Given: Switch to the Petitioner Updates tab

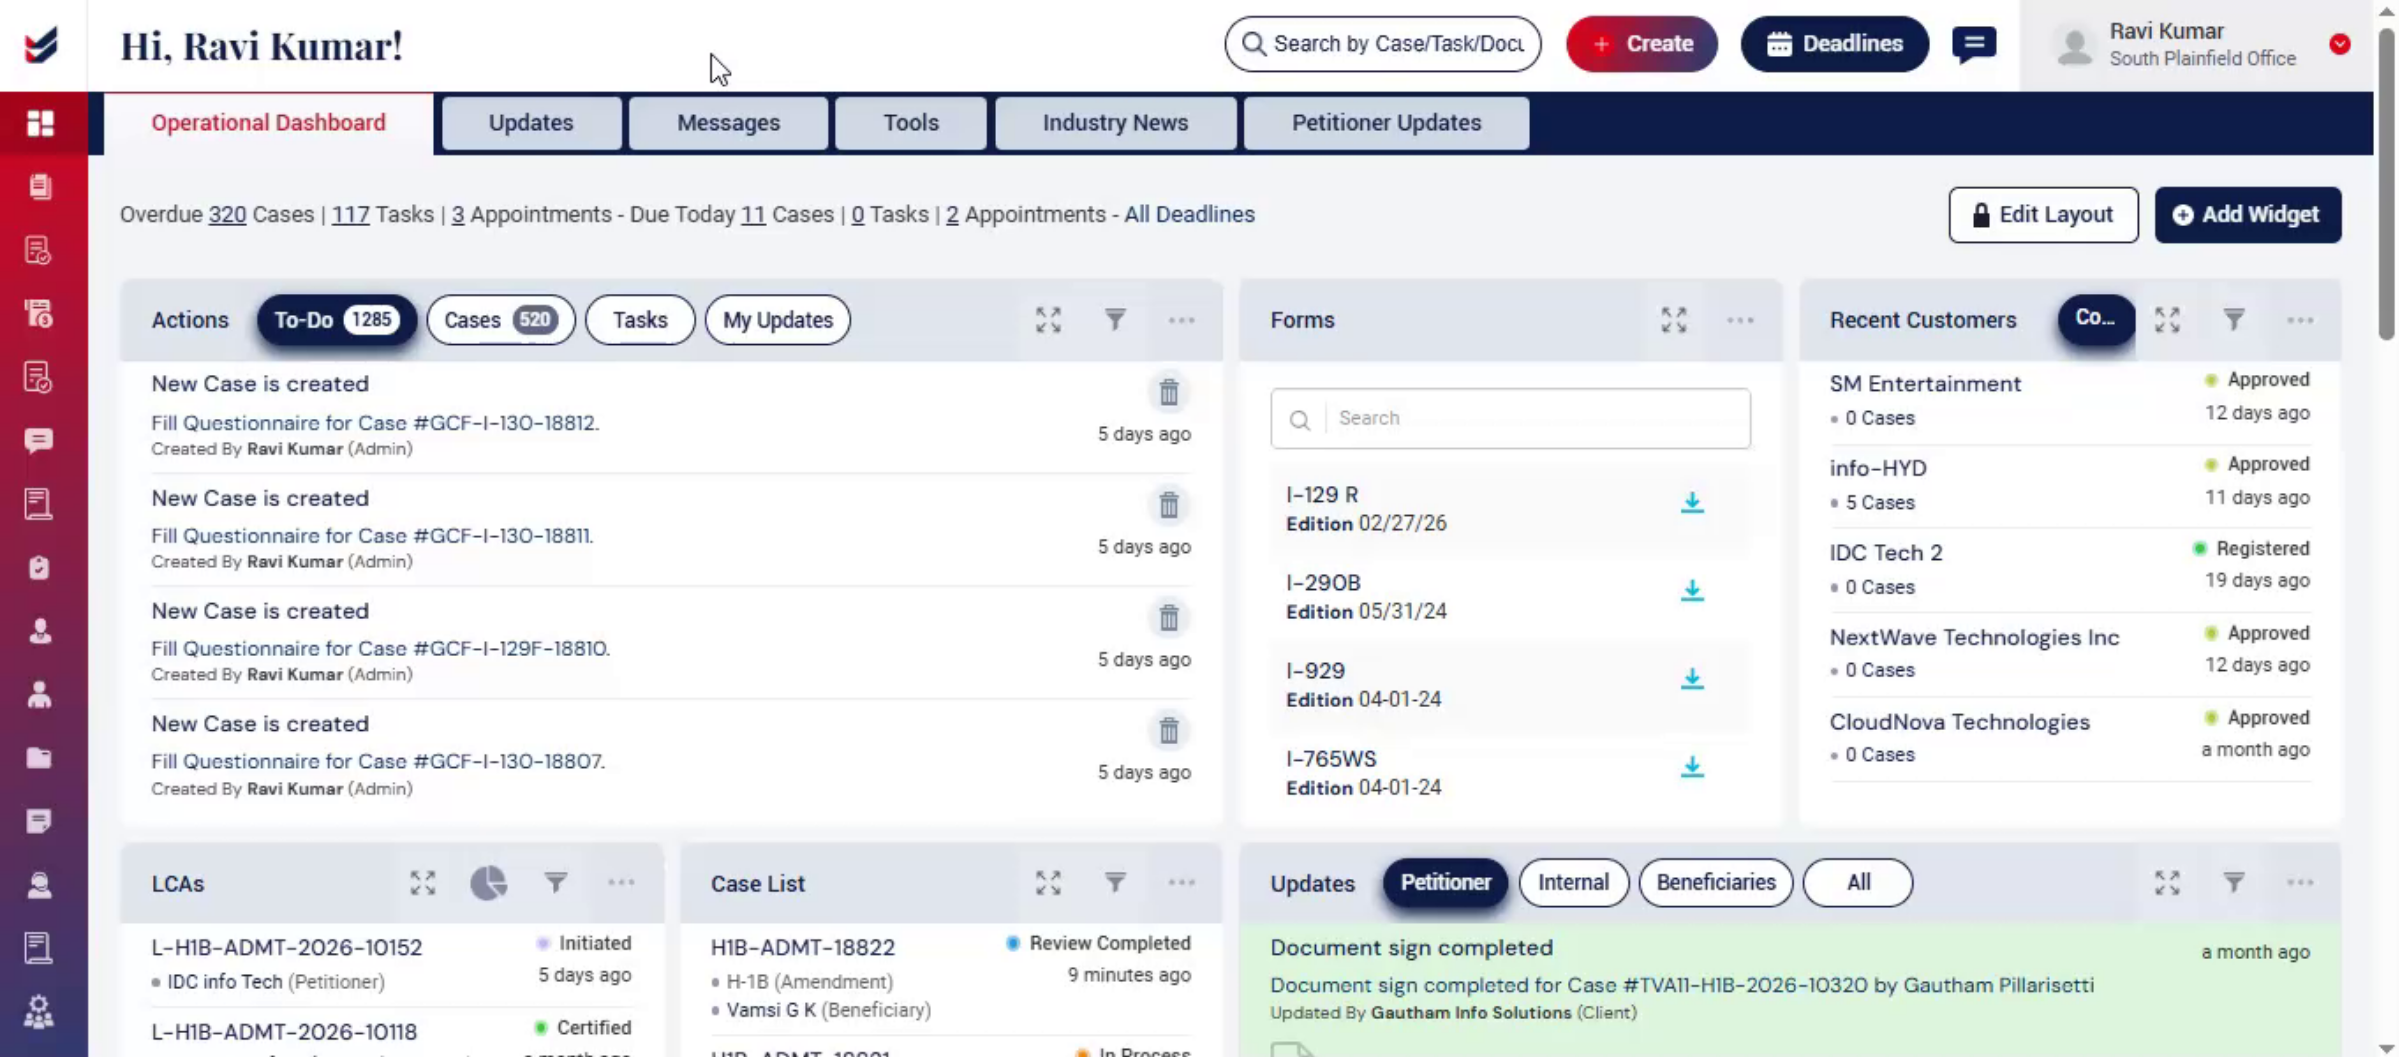Looking at the screenshot, I should tap(1387, 123).
